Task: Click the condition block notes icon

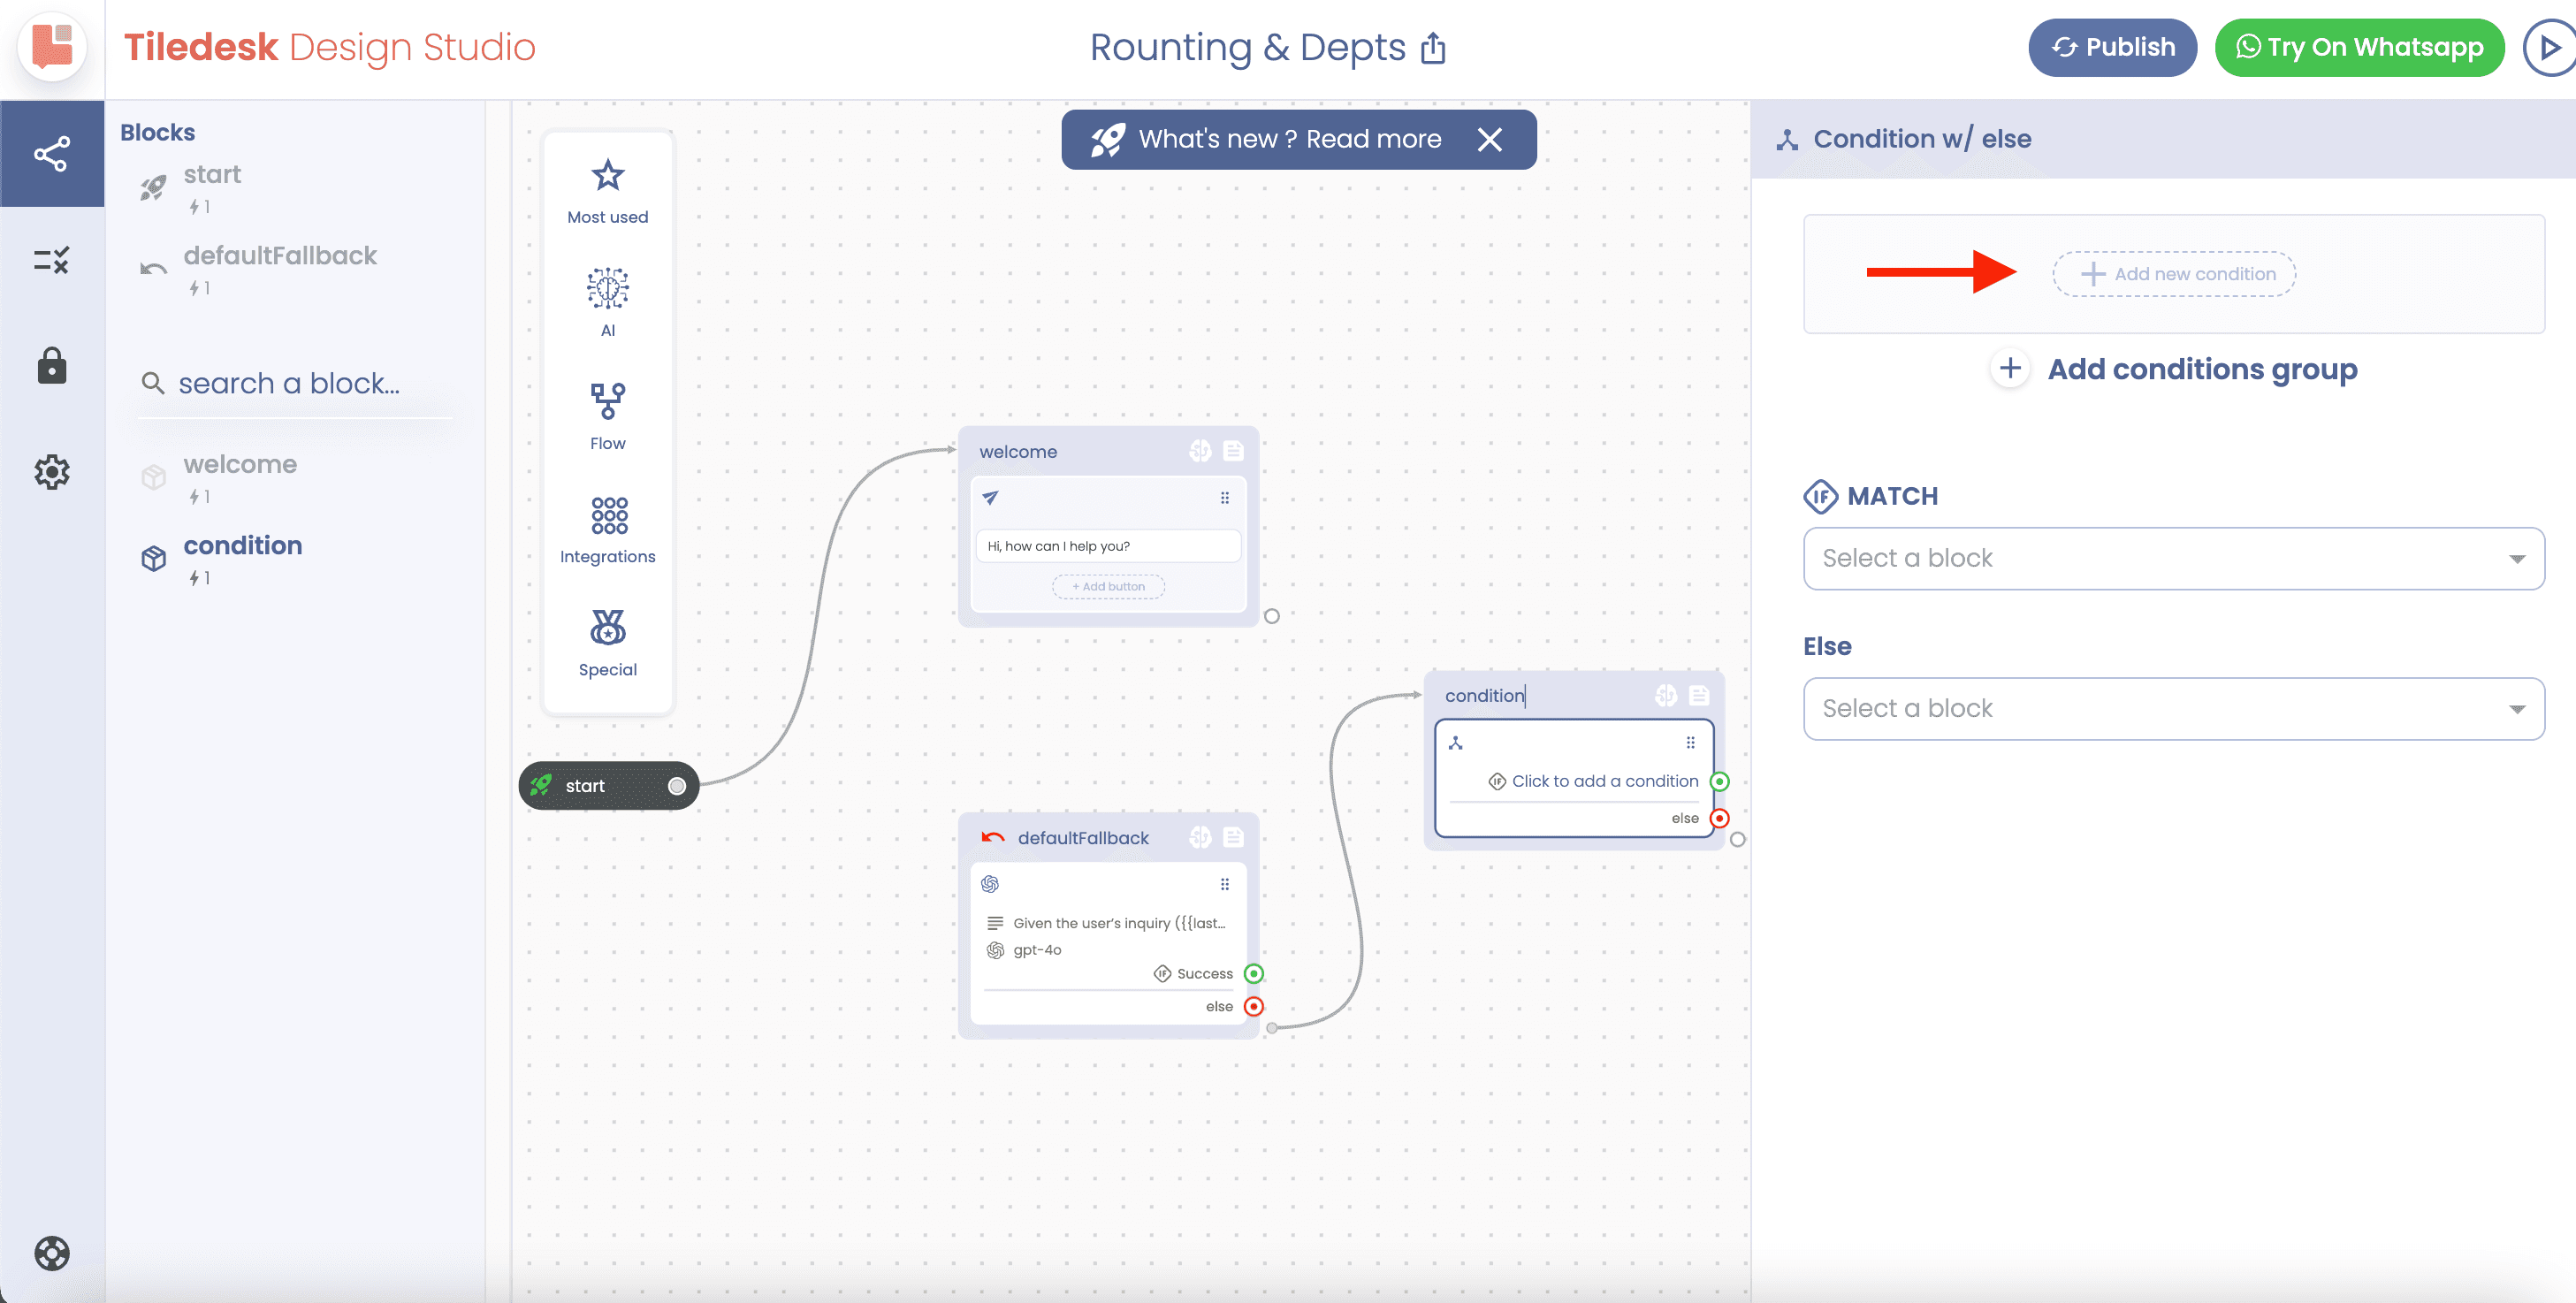Action: tap(1698, 695)
